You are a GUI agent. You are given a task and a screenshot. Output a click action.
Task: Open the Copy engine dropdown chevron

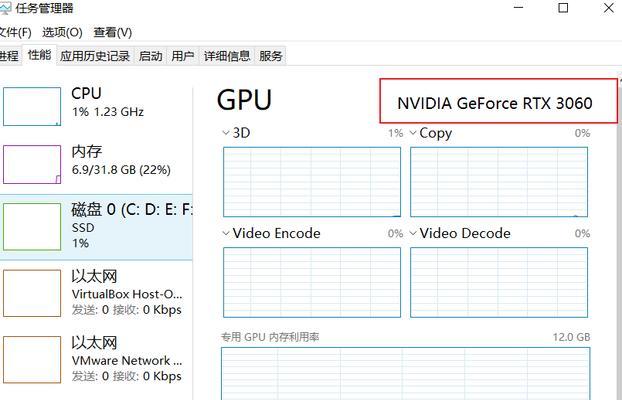pyautogui.click(x=412, y=133)
